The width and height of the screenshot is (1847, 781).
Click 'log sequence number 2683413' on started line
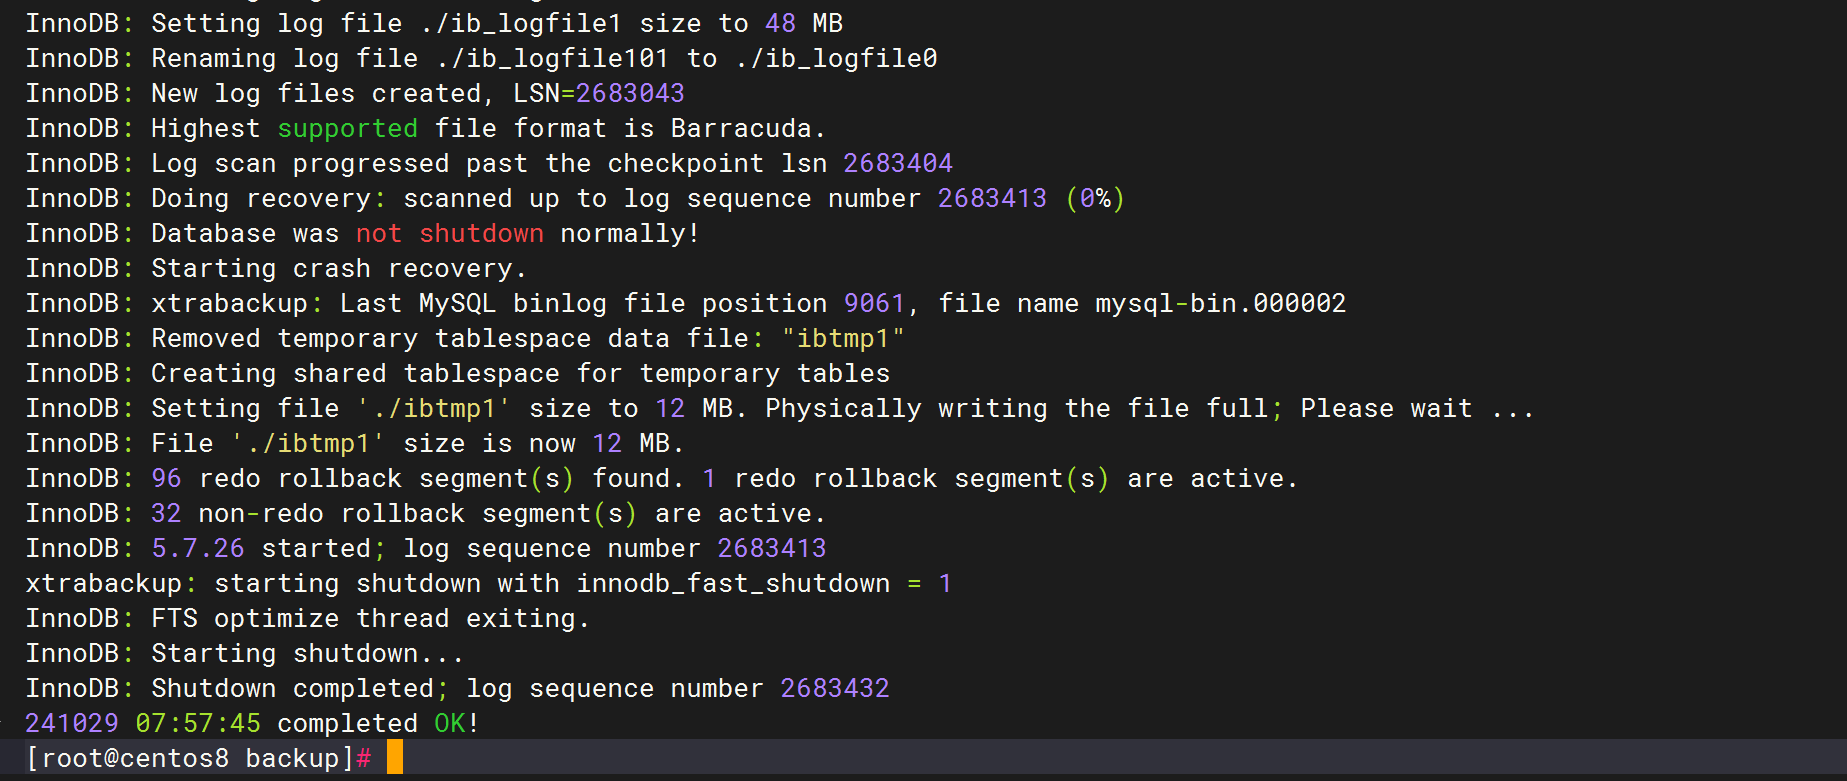point(614,548)
